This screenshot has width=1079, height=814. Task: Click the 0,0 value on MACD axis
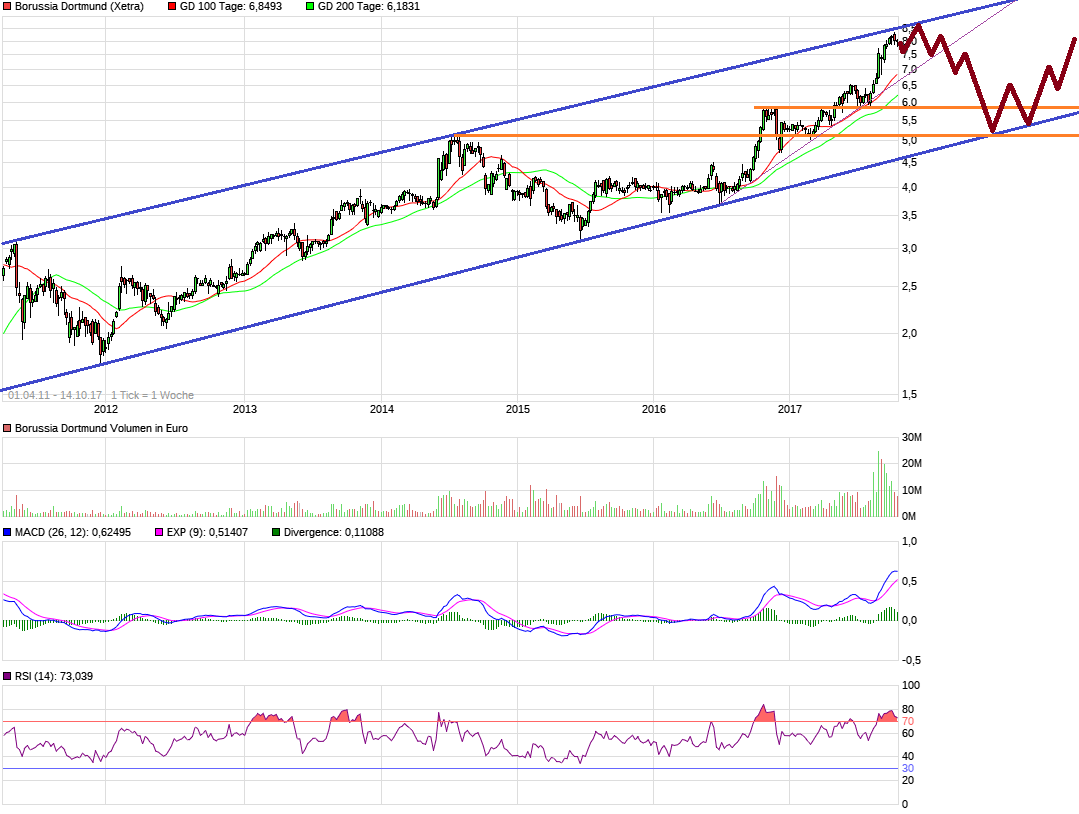(909, 620)
